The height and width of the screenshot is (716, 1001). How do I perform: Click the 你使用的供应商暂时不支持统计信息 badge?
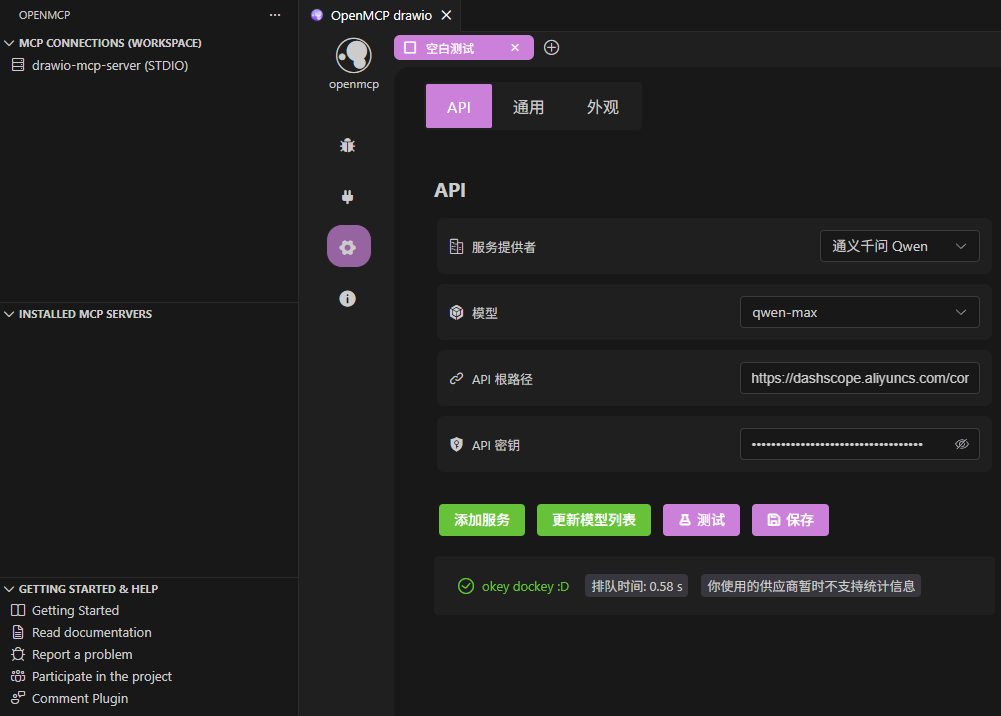click(x=811, y=586)
